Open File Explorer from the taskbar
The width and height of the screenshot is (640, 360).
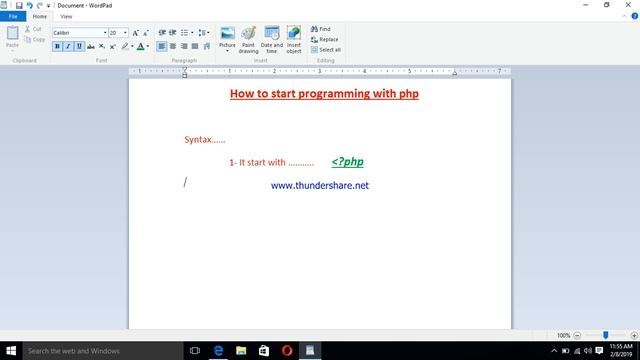coord(241,351)
